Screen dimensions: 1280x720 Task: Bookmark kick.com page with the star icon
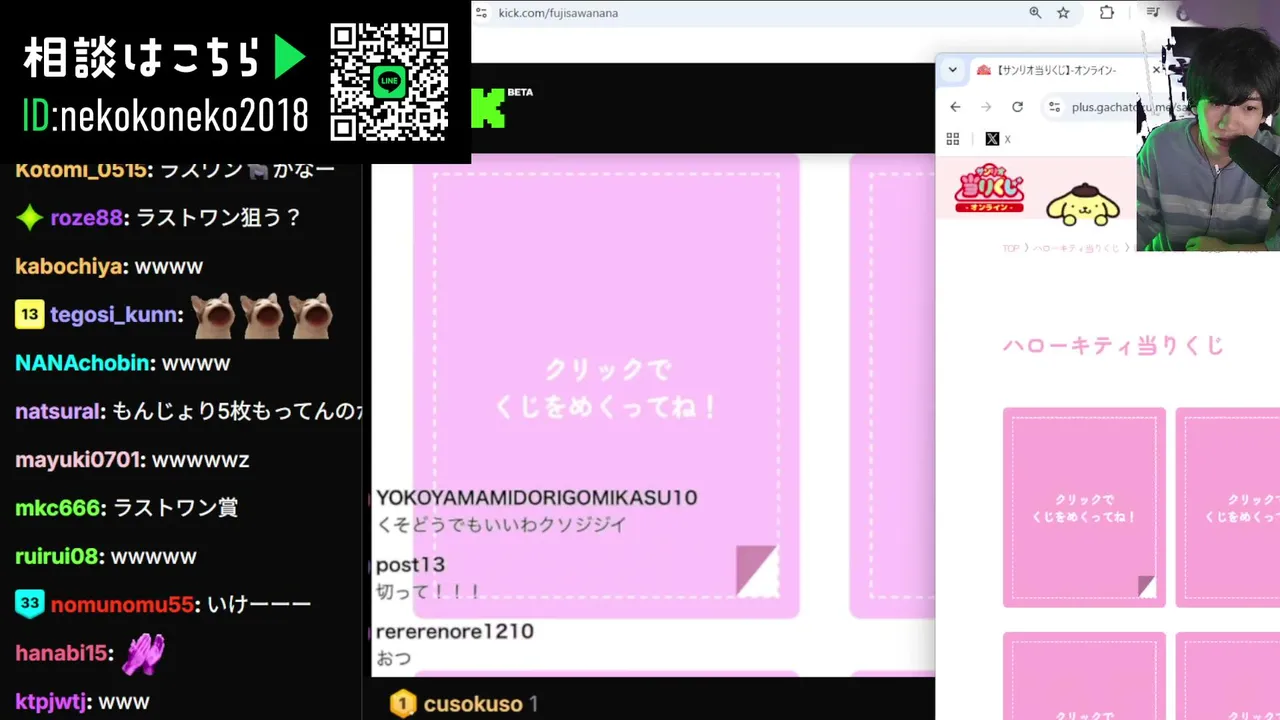pos(1063,13)
